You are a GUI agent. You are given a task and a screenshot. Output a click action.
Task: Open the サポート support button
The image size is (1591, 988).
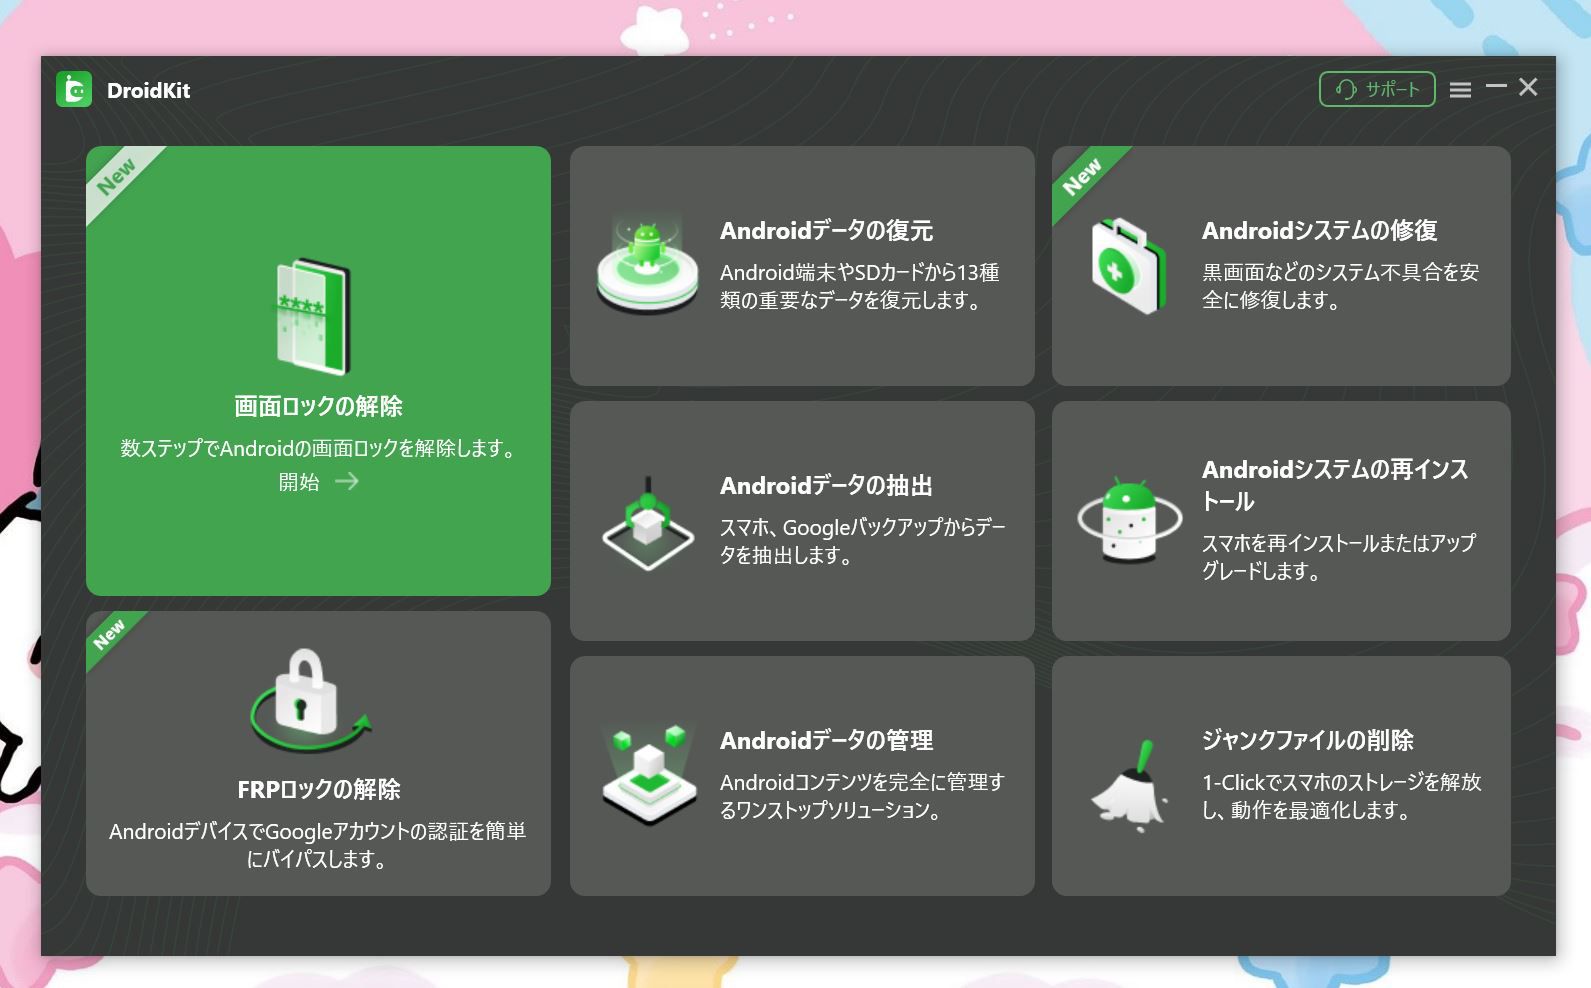1377,89
